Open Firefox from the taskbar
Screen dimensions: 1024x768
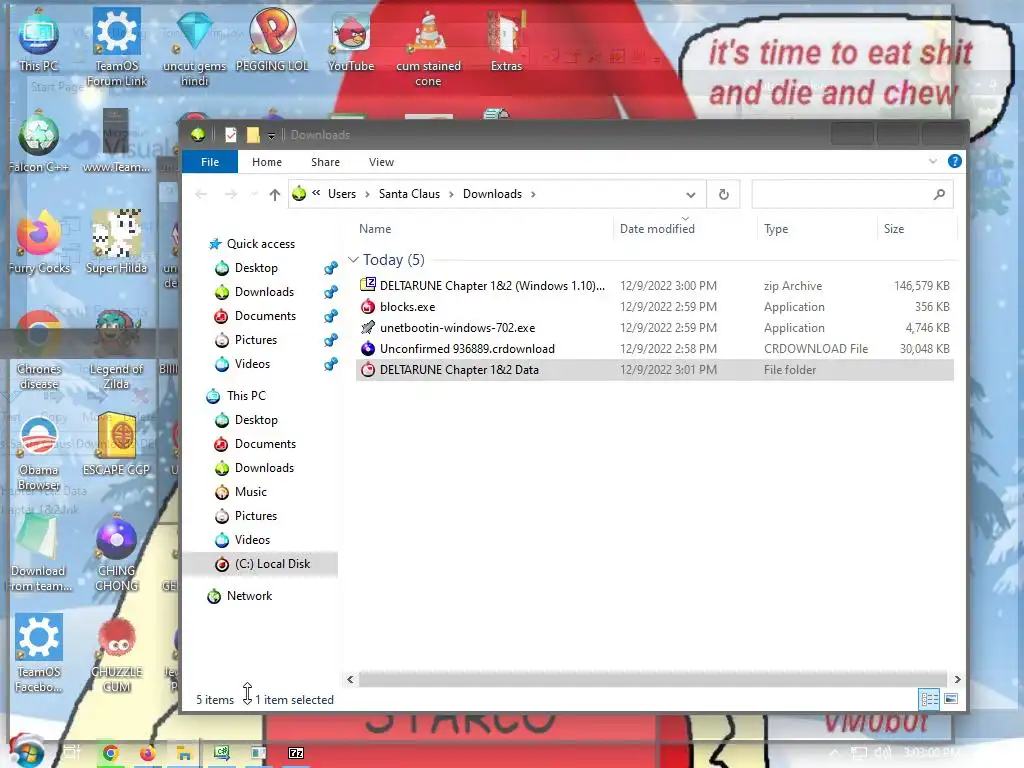point(147,754)
